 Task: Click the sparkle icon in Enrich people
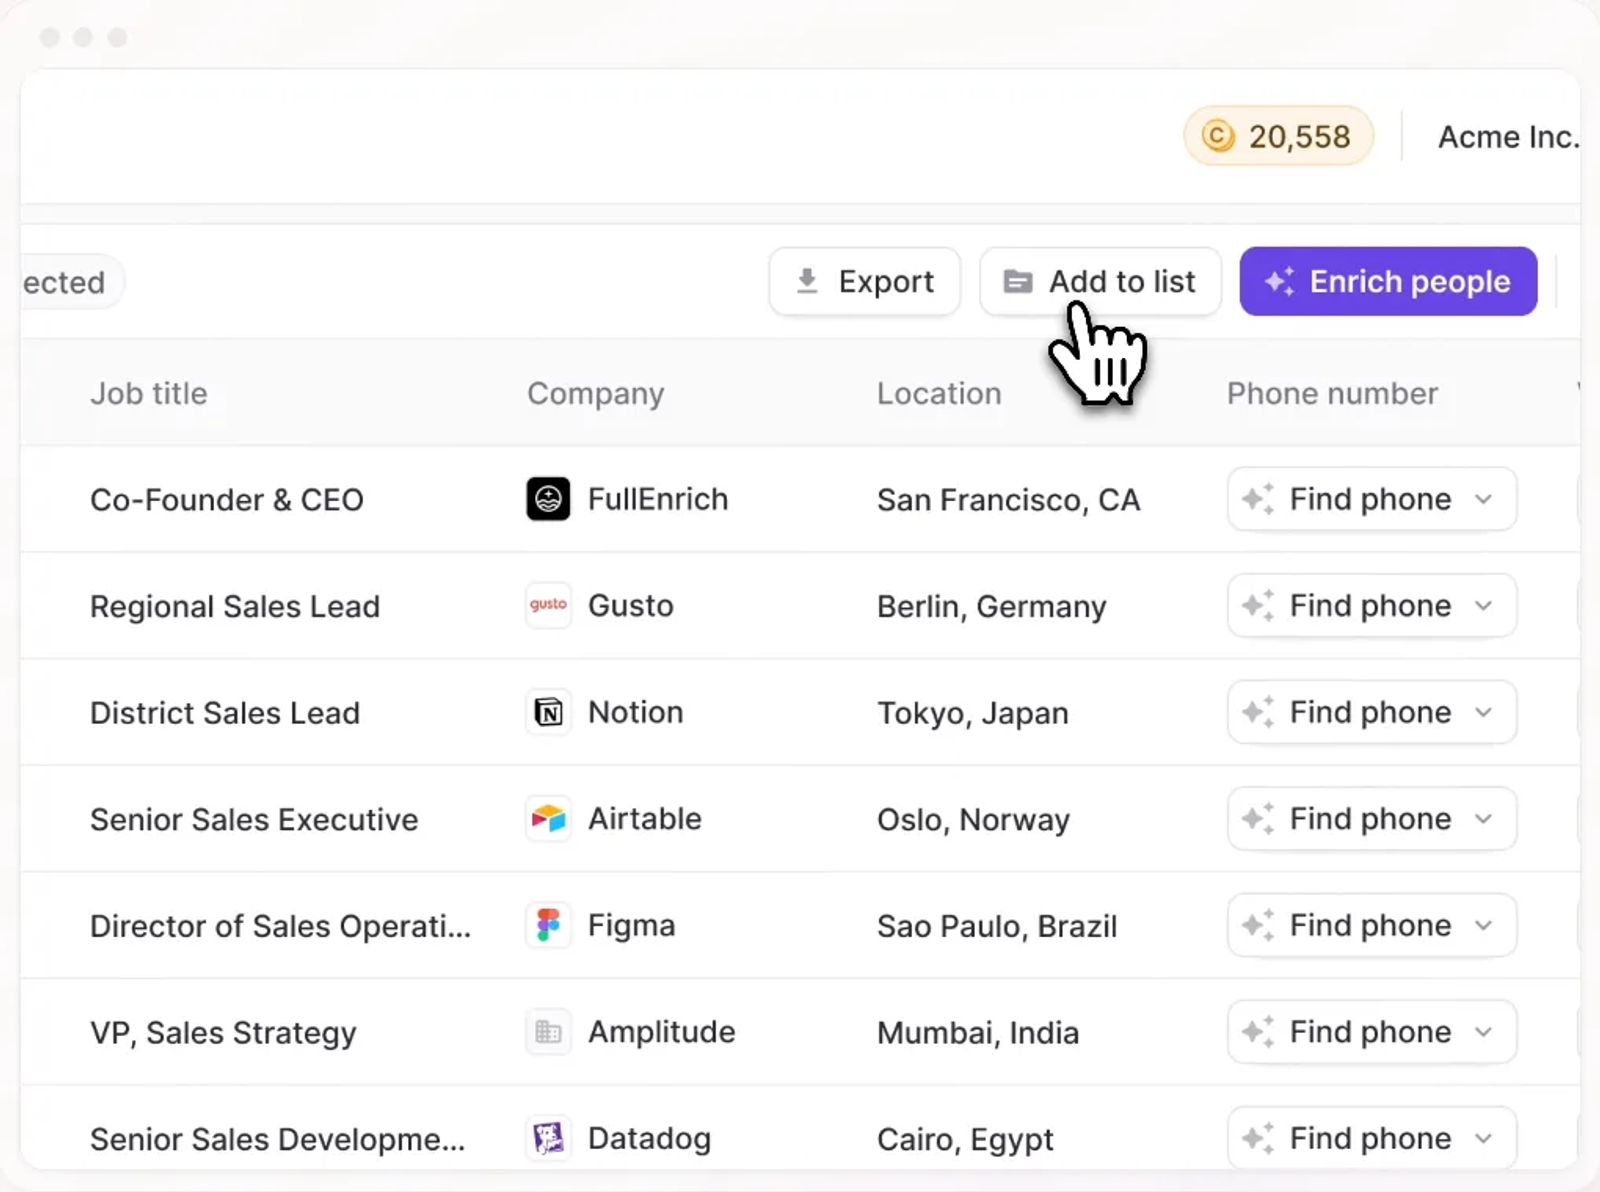[1280, 281]
